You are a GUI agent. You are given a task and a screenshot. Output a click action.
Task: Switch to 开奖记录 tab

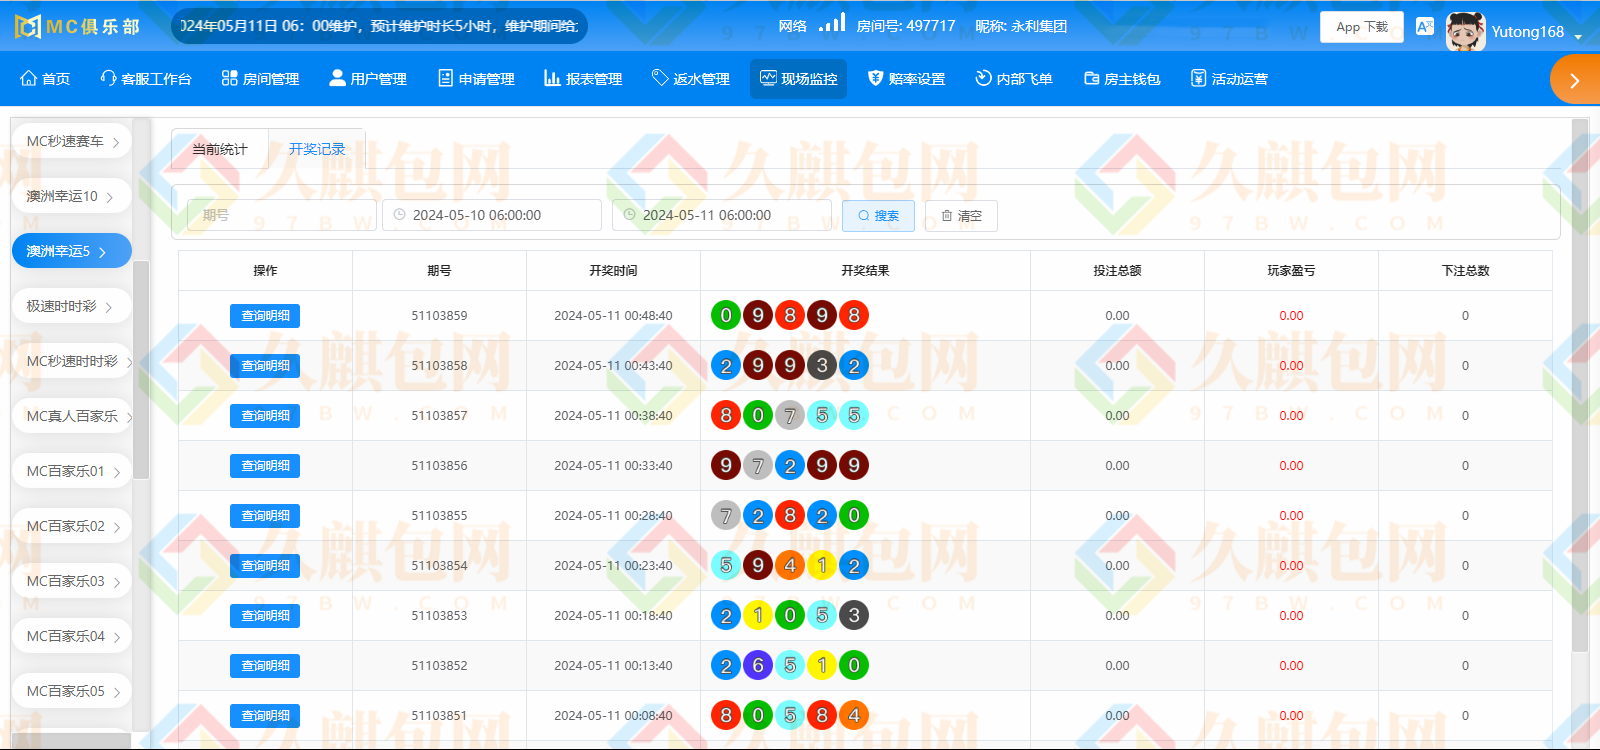click(x=317, y=149)
